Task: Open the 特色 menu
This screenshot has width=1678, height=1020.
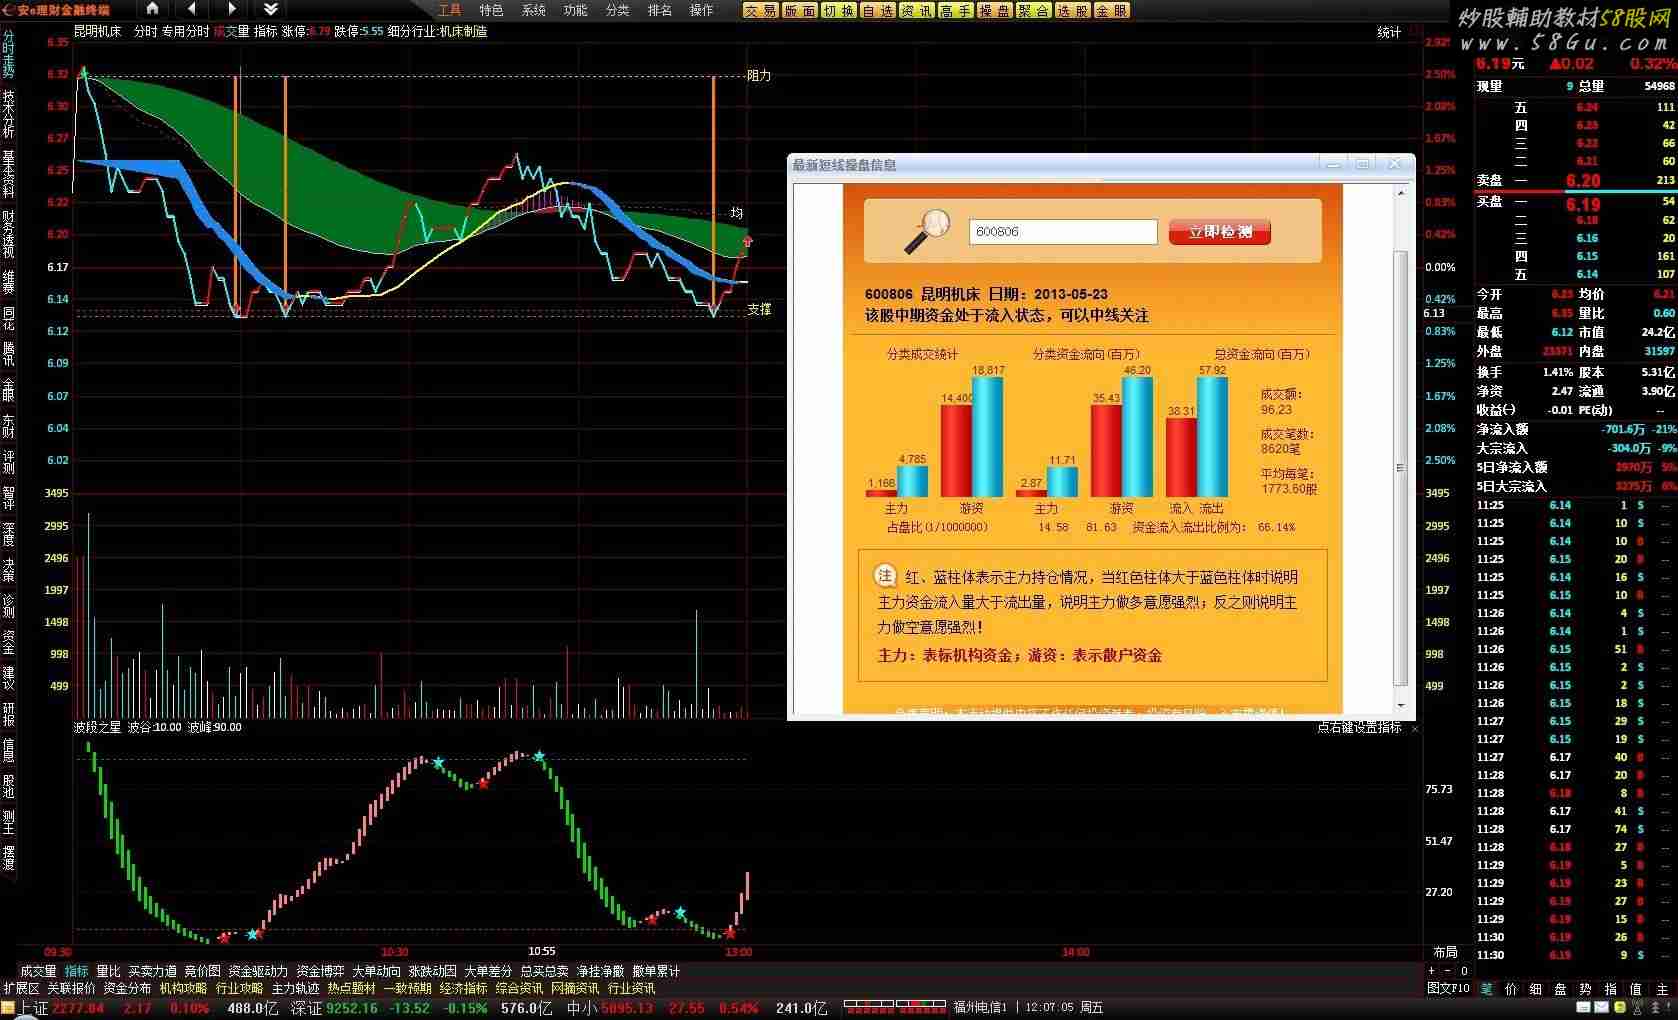Action: [491, 10]
